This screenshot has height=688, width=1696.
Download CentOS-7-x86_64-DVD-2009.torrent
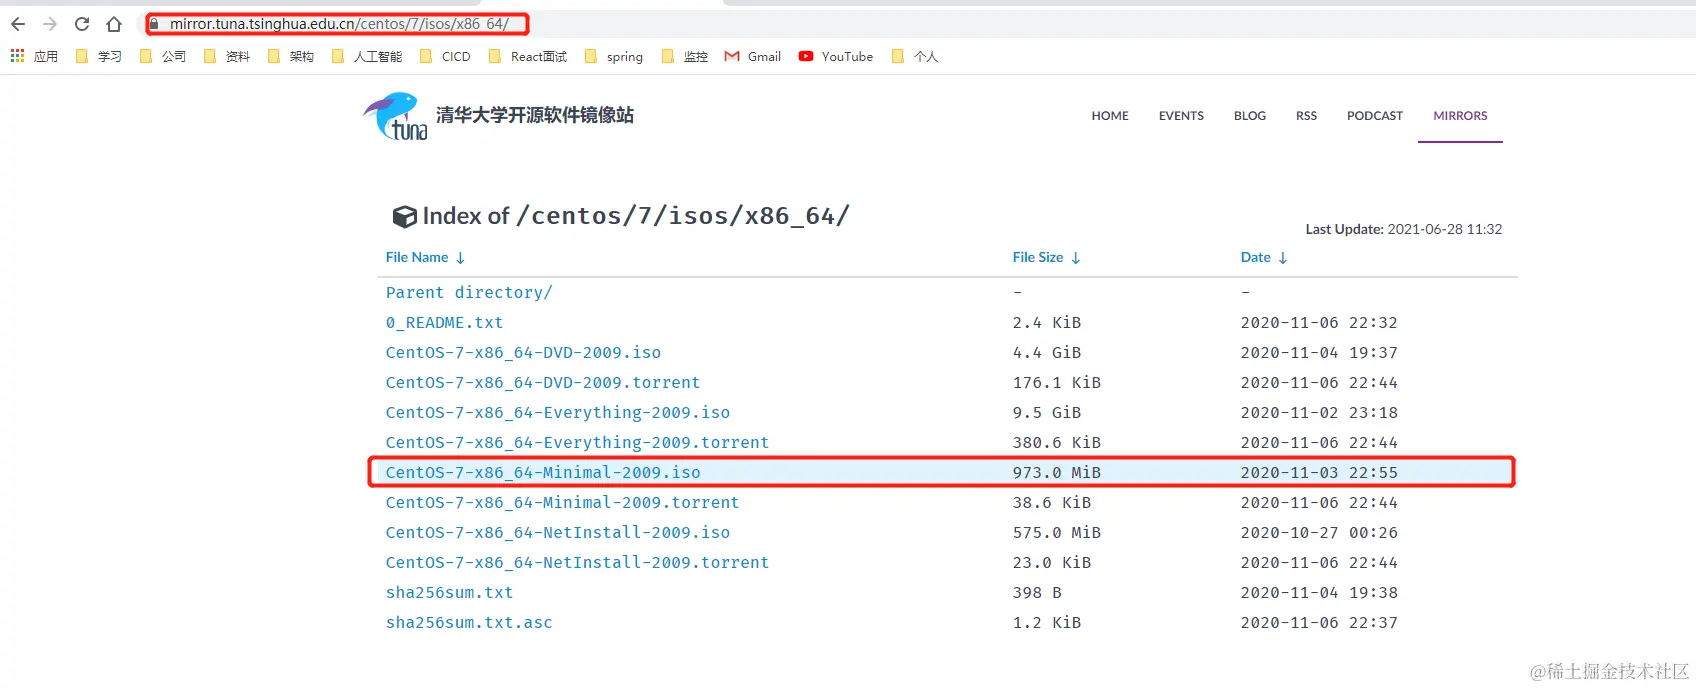point(543,383)
